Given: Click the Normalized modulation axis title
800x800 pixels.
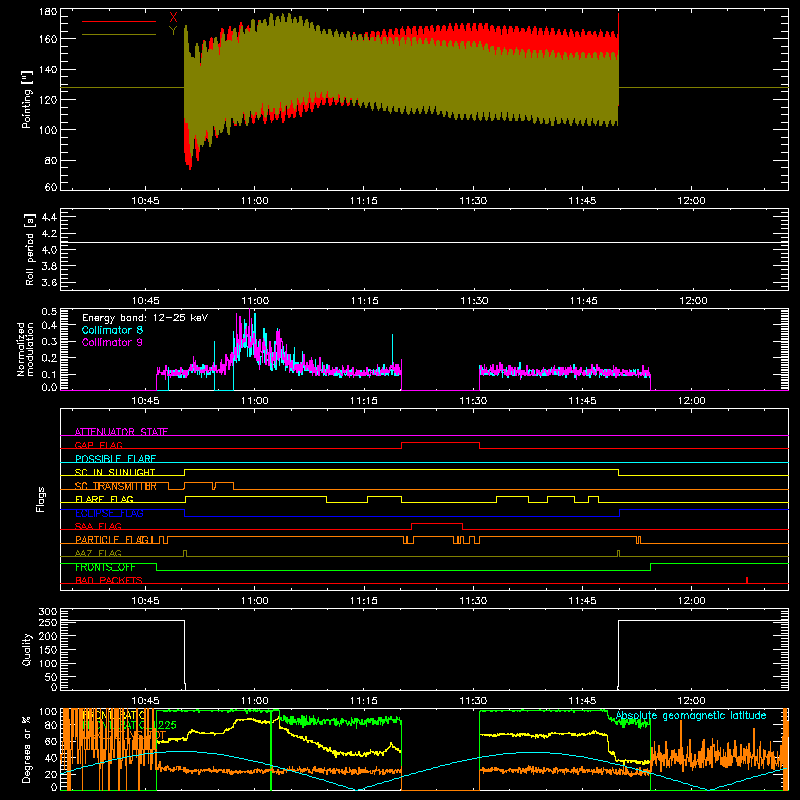Looking at the screenshot, I should [25, 349].
